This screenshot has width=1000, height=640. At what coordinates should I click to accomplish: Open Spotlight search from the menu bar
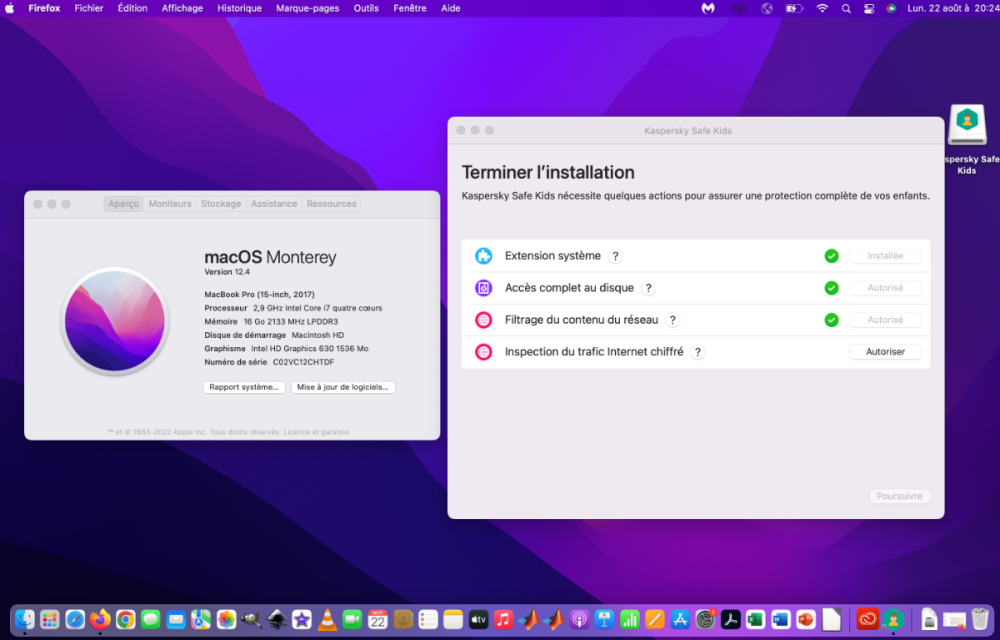[846, 8]
